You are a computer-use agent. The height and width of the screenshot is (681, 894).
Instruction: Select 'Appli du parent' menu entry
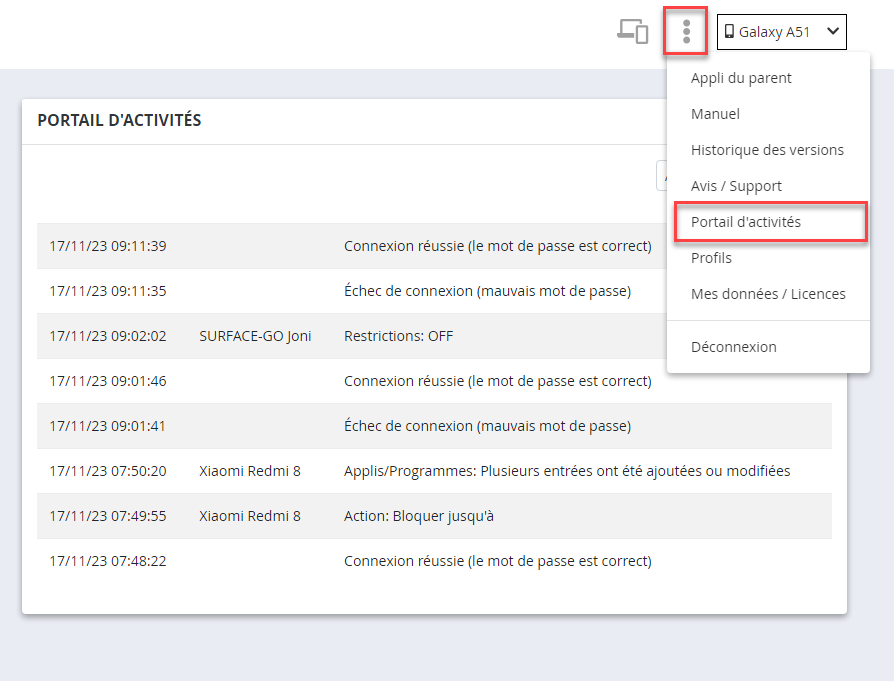[x=741, y=78]
